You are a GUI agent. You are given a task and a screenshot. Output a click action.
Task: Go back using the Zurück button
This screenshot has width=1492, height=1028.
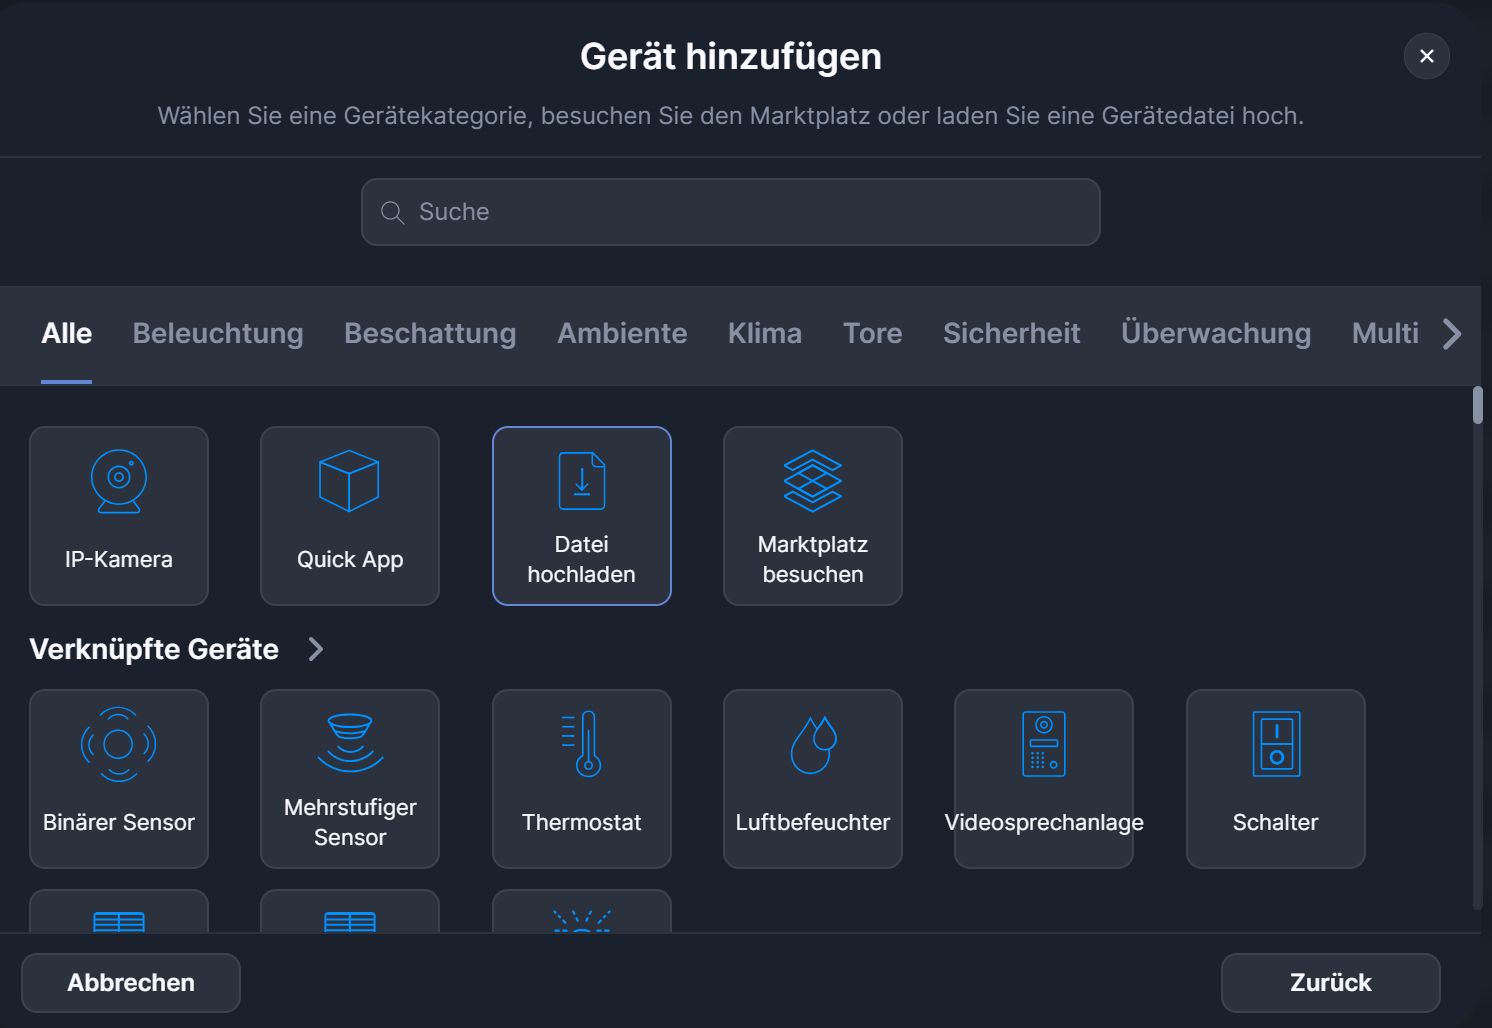pos(1330,982)
